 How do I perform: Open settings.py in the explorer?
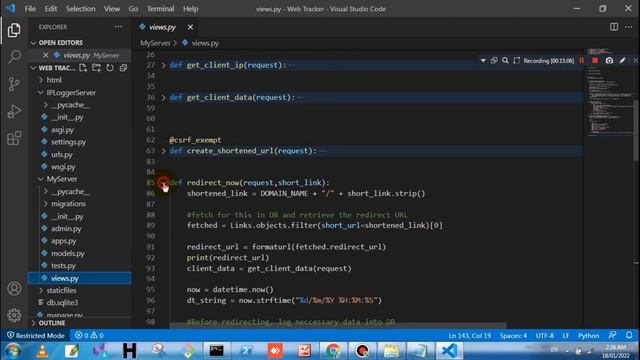pos(68,142)
